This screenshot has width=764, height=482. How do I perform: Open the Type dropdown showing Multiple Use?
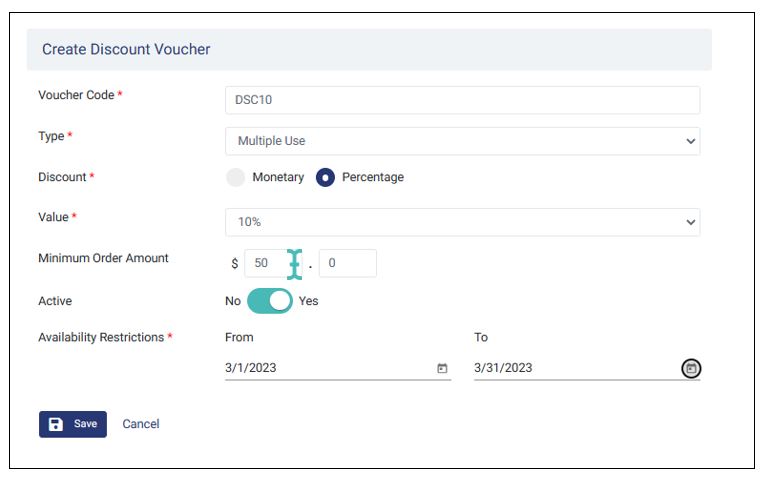point(462,141)
